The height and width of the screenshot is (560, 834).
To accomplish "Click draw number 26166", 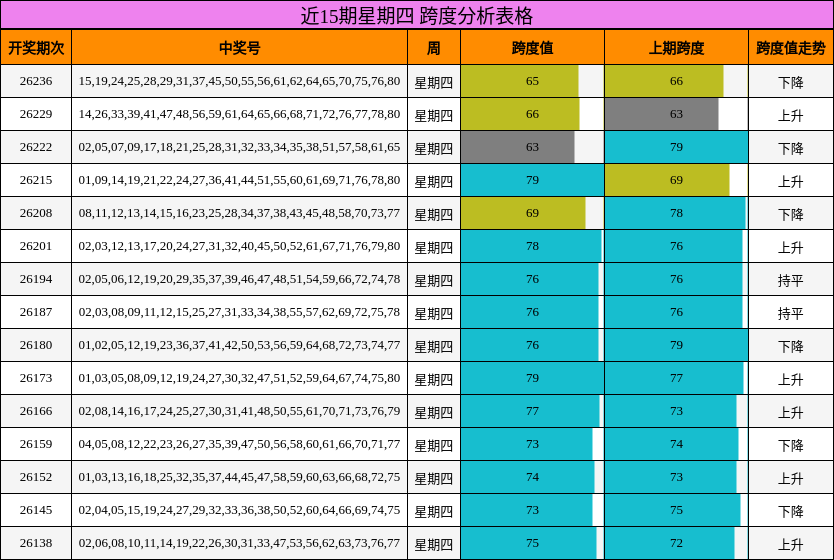I will [36, 411].
